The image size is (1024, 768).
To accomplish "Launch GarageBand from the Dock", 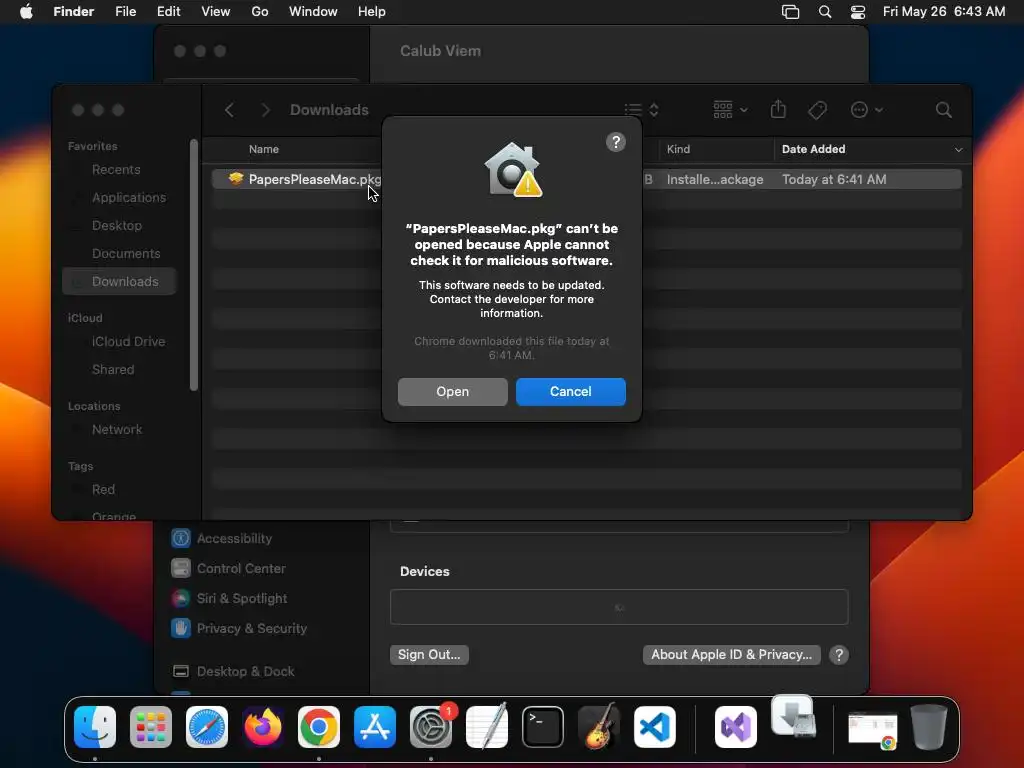I will click(599, 726).
